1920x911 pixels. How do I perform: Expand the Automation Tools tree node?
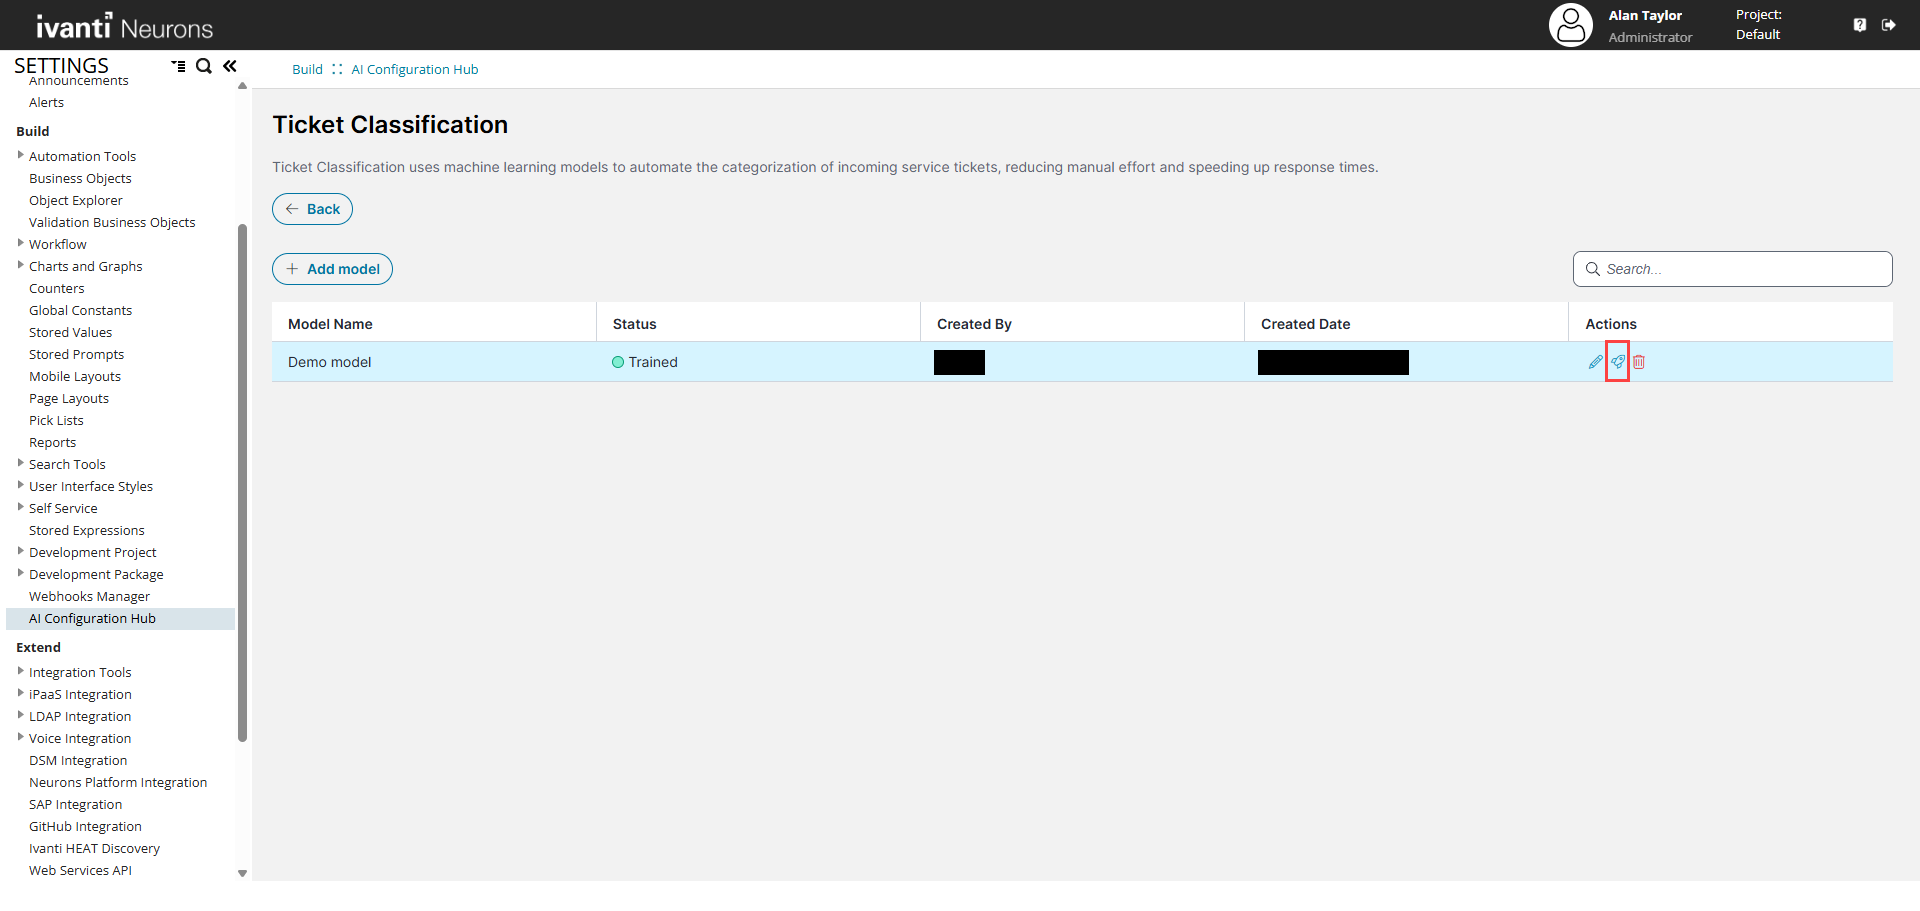[20, 155]
